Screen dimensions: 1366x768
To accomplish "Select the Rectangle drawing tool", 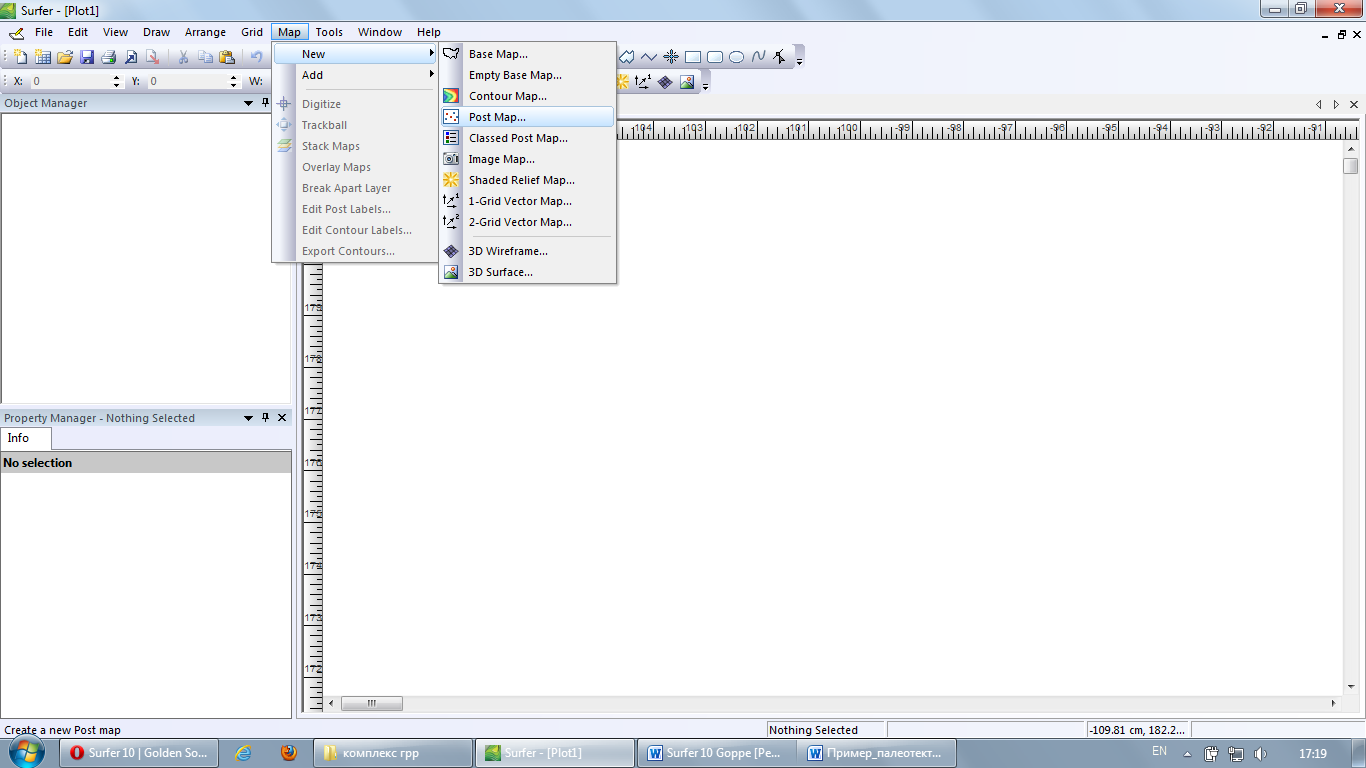I will [x=693, y=57].
